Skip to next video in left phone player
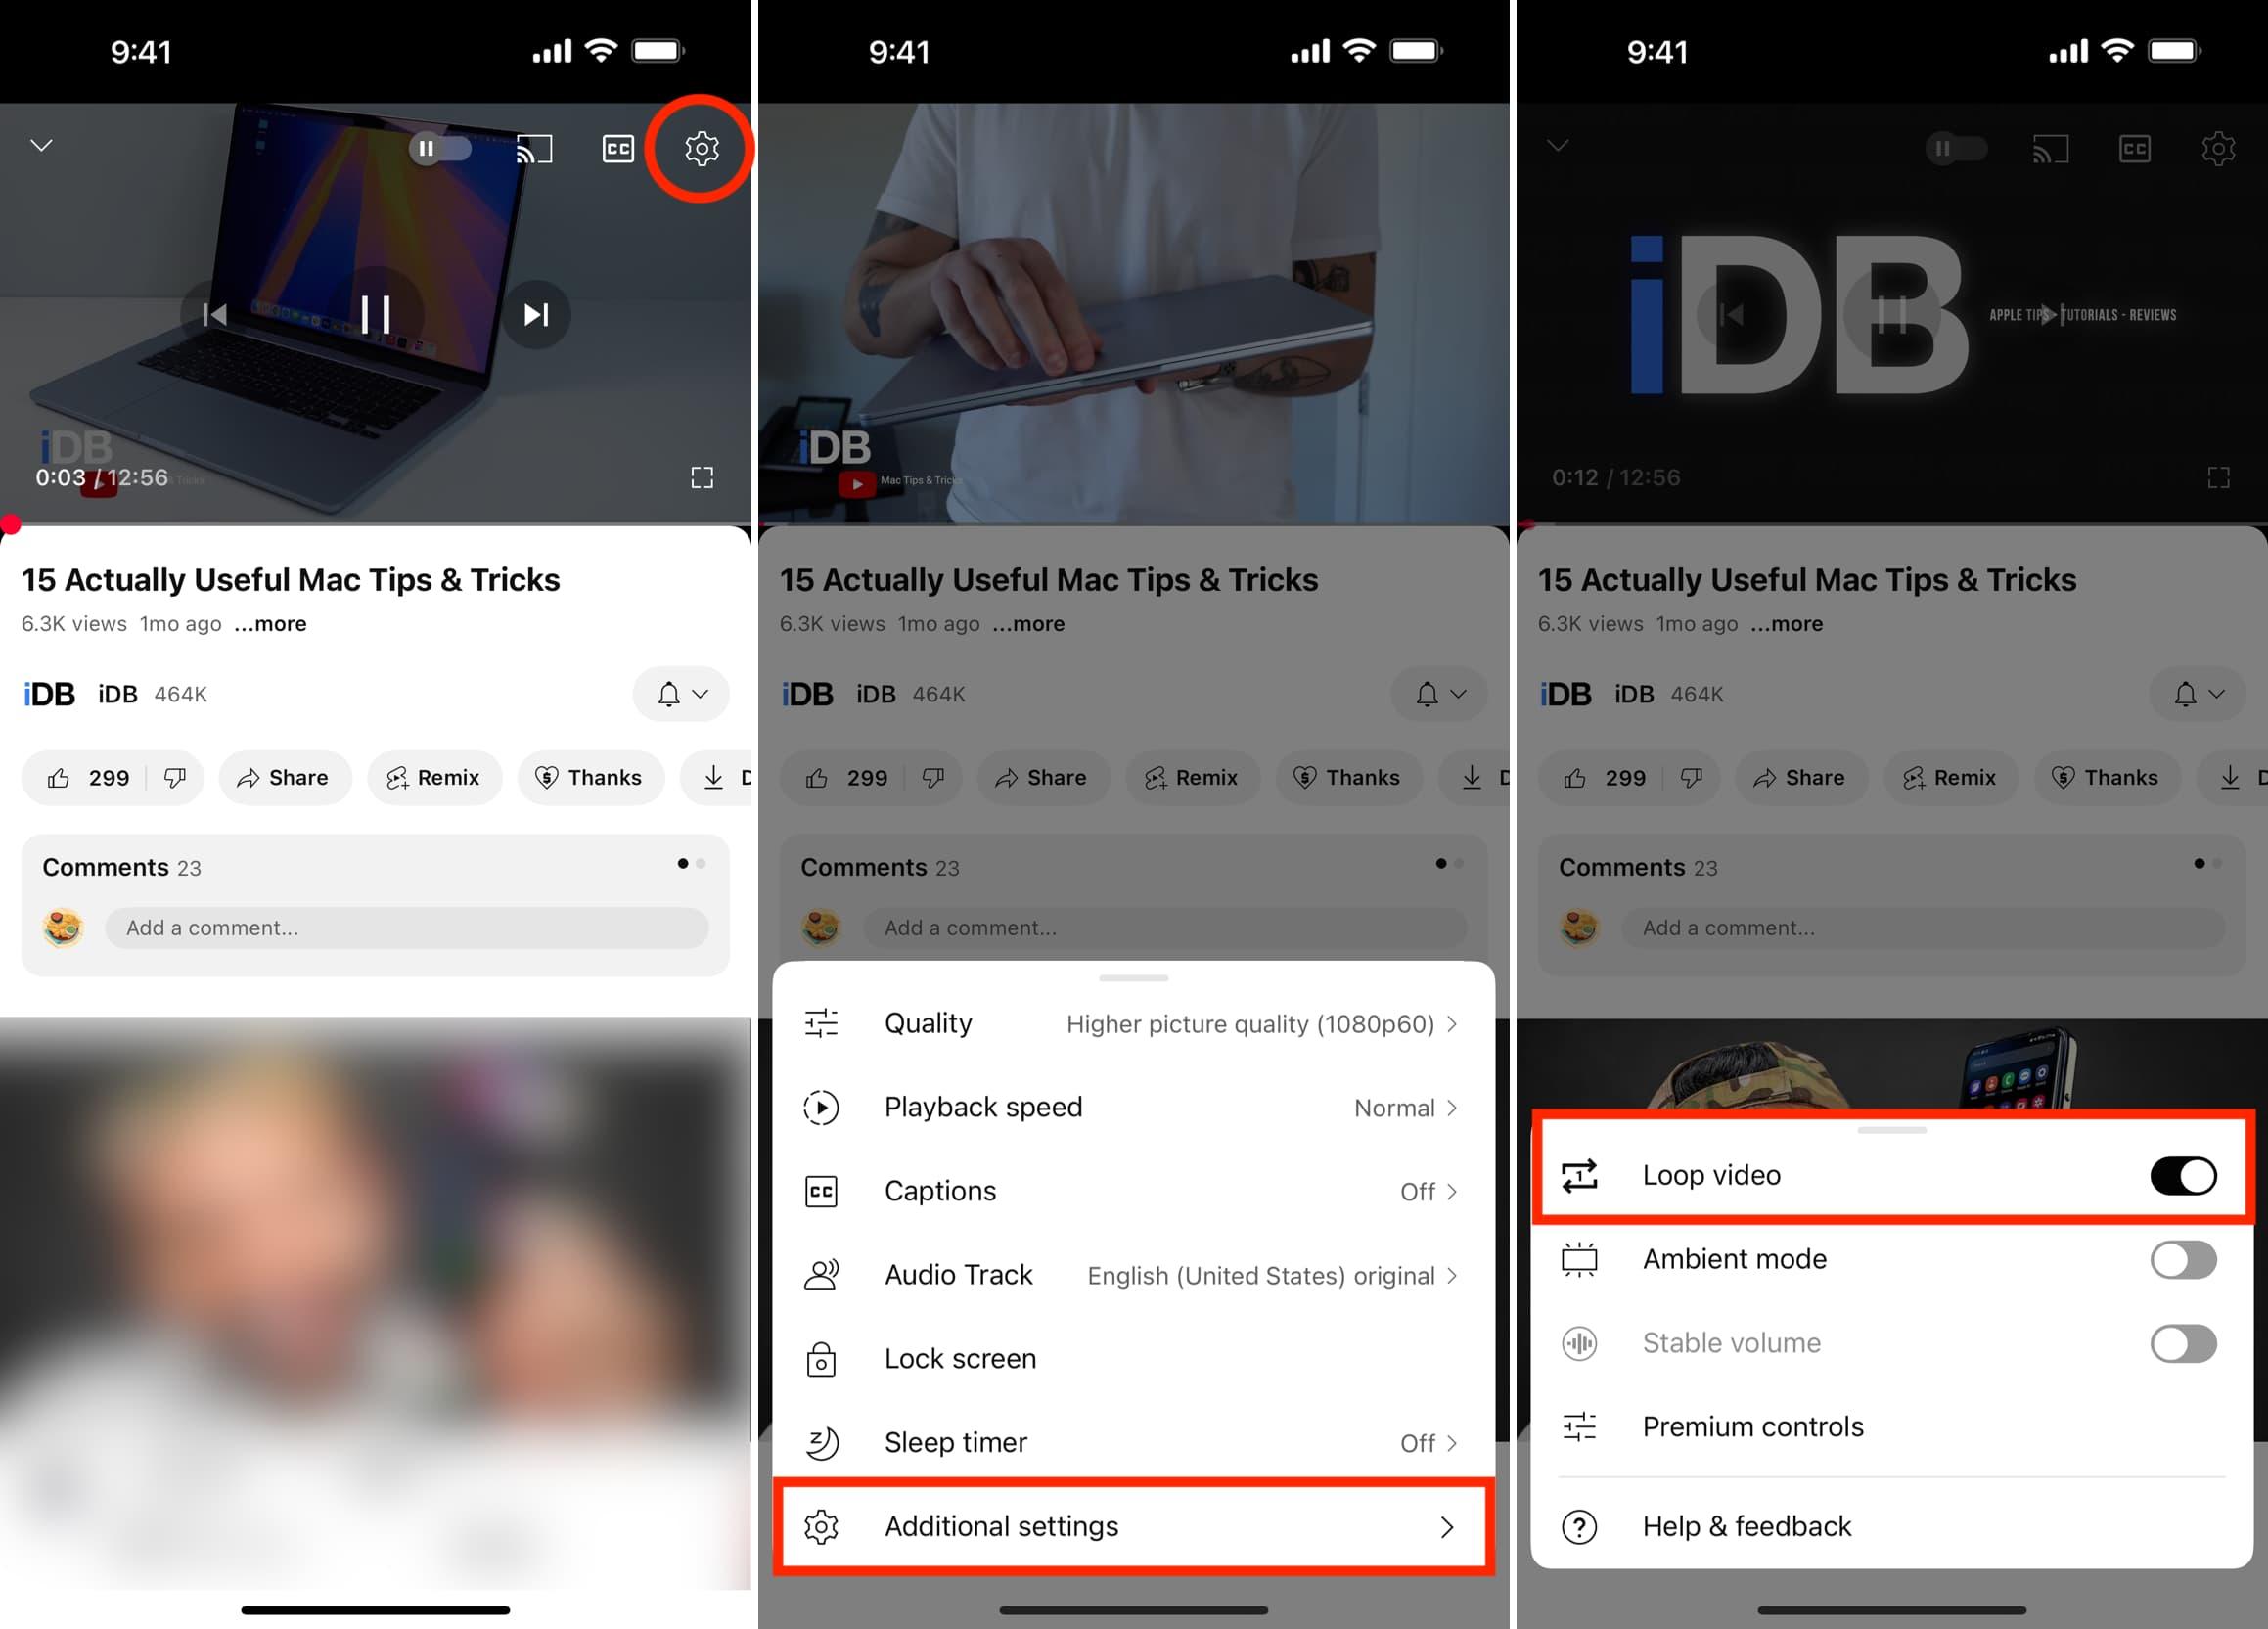The width and height of the screenshot is (2268, 1629). (536, 314)
